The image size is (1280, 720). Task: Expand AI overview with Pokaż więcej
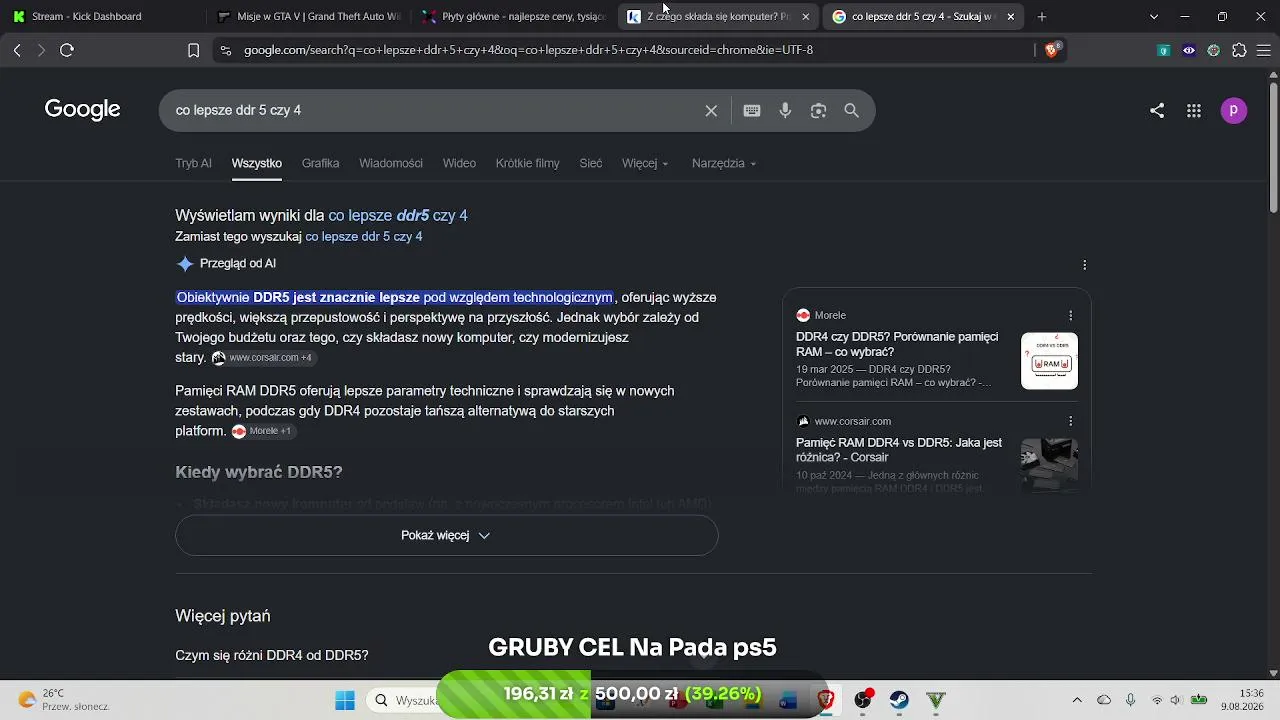[447, 535]
